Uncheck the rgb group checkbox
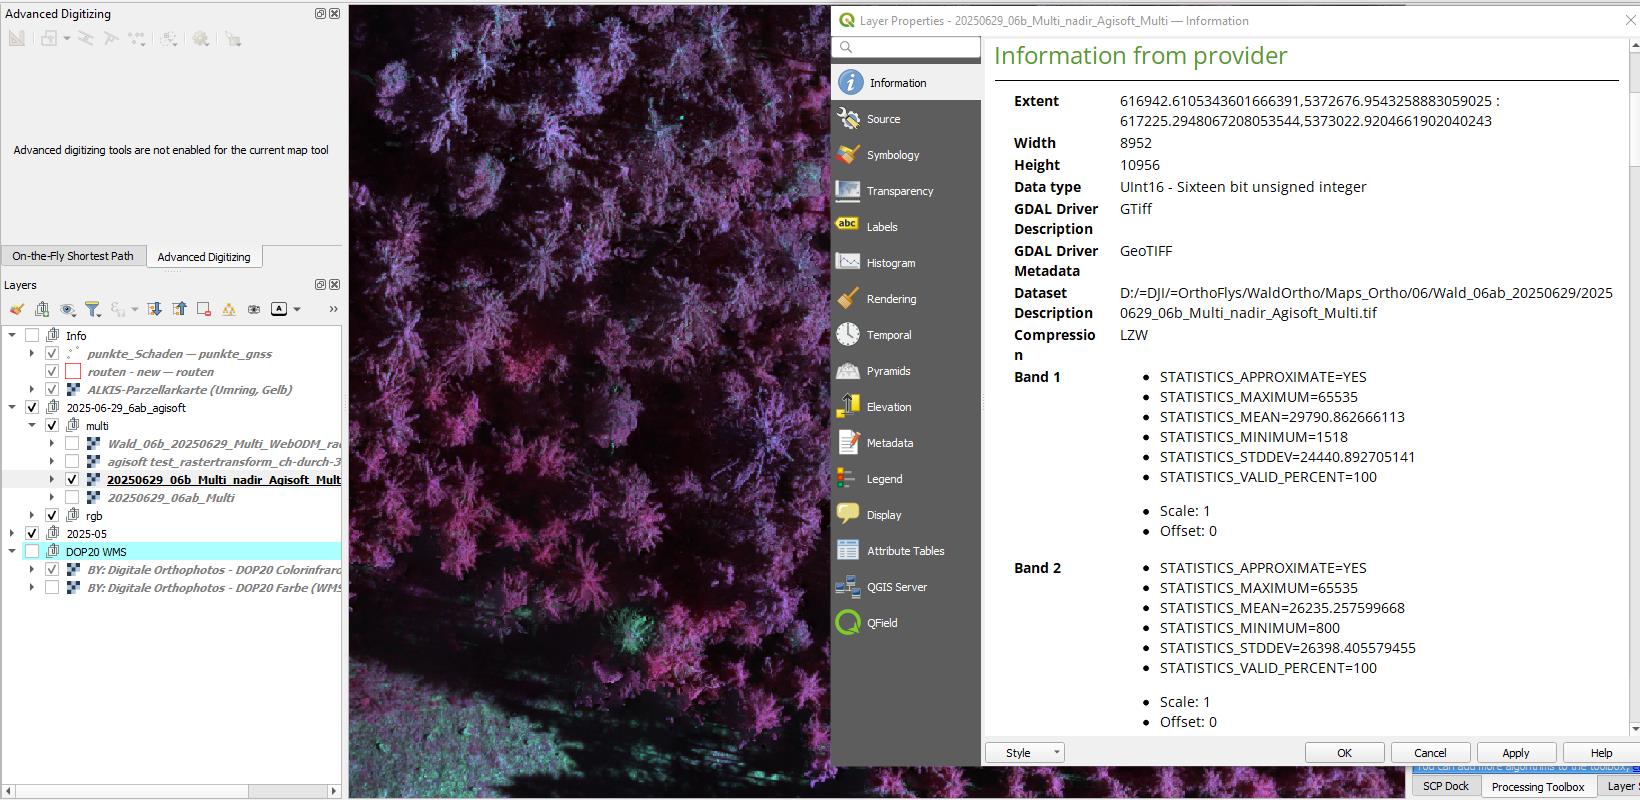Image resolution: width=1640 pixels, height=800 pixels. pyautogui.click(x=52, y=516)
